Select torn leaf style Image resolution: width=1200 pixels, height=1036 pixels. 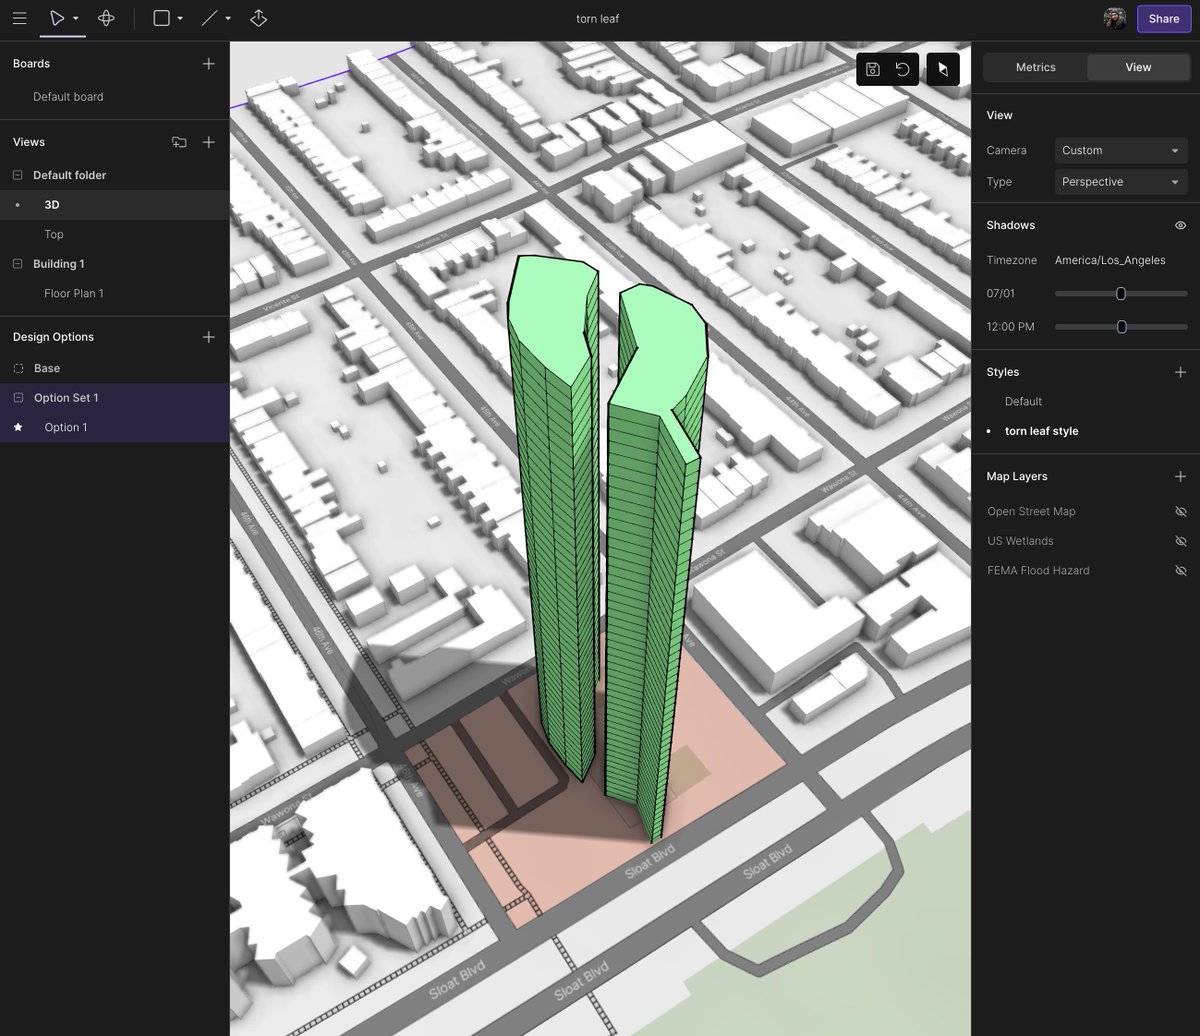(x=1041, y=431)
